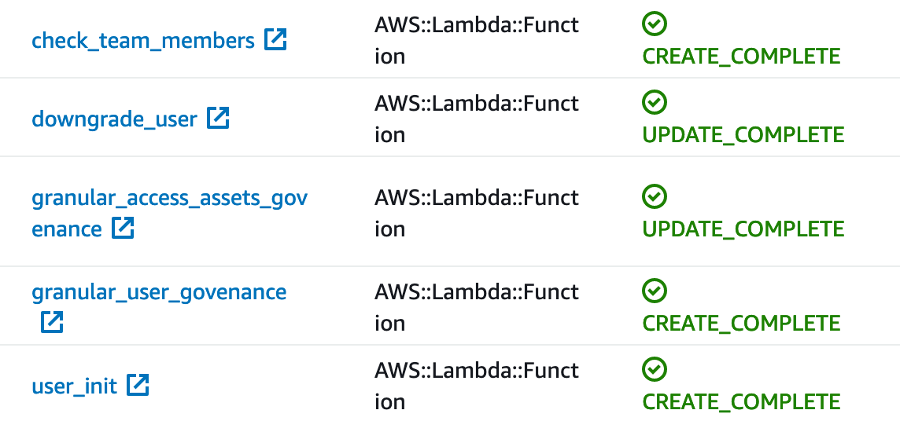Click the AWS::Lambda::Function type in user_init row
Screen dimensions: 902x422
pyautogui.click(x=476, y=386)
